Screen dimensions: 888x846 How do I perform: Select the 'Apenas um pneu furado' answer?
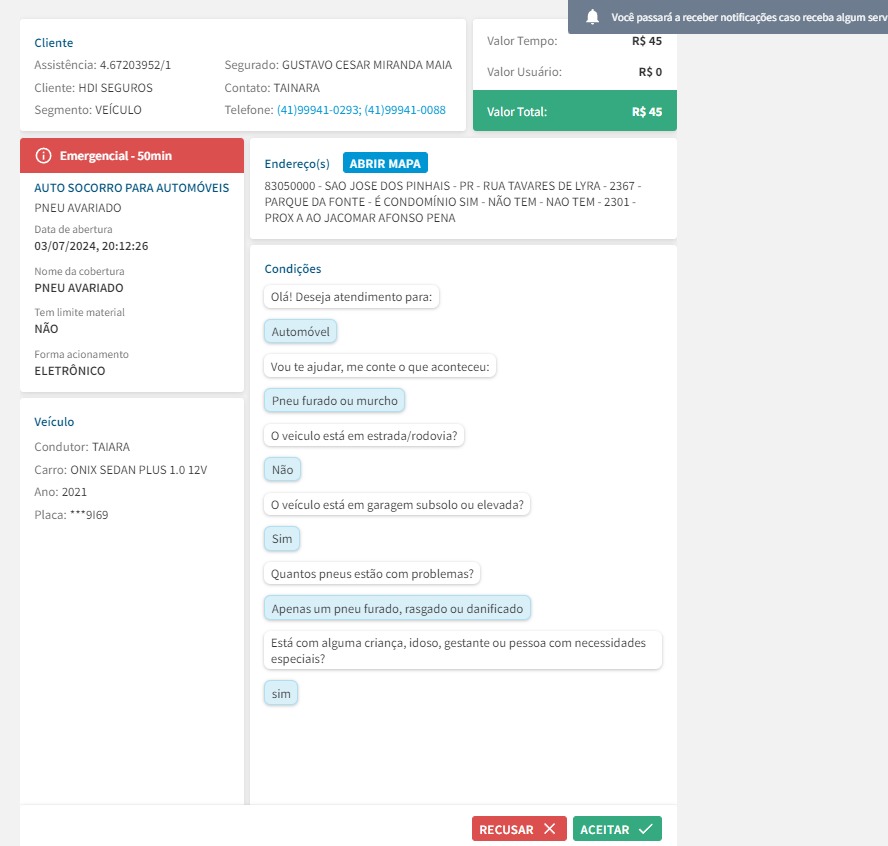398,608
